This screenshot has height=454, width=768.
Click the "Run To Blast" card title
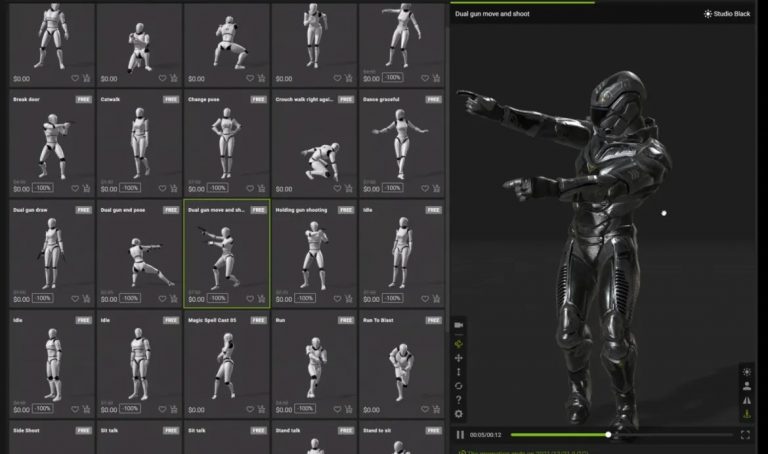click(378, 320)
